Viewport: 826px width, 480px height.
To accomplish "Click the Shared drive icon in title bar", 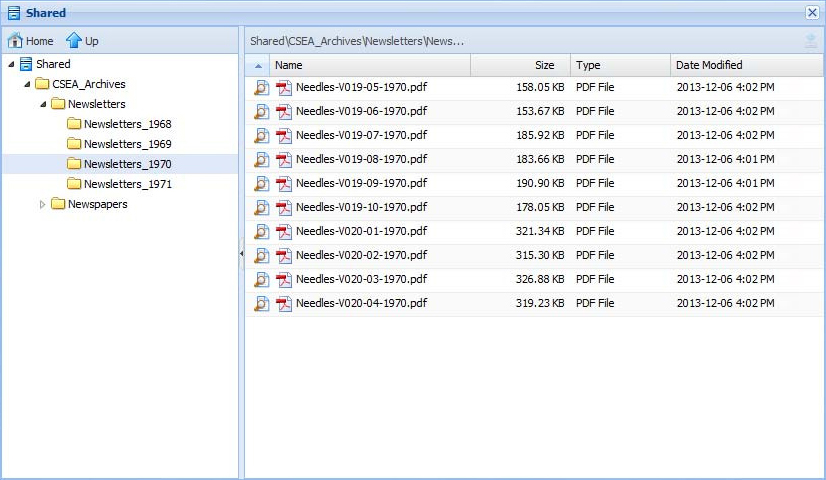I will (14, 13).
